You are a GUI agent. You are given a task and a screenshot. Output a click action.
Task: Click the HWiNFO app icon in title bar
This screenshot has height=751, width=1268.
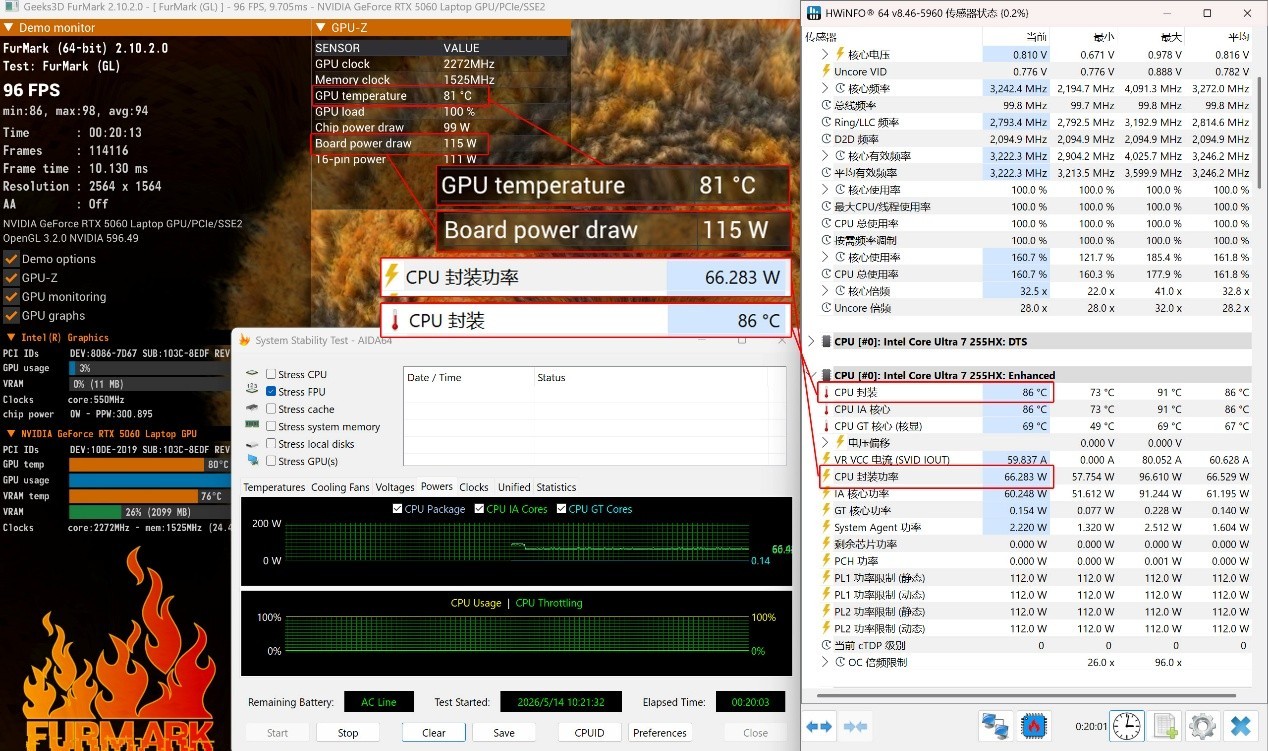815,14
